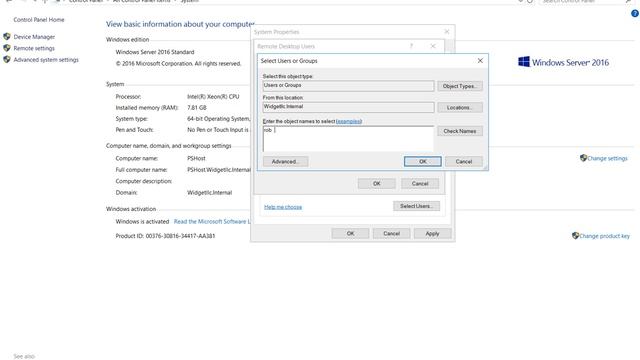Select the Product ID text
Image resolution: width=640 pixels, height=360 pixels.
tap(165, 236)
